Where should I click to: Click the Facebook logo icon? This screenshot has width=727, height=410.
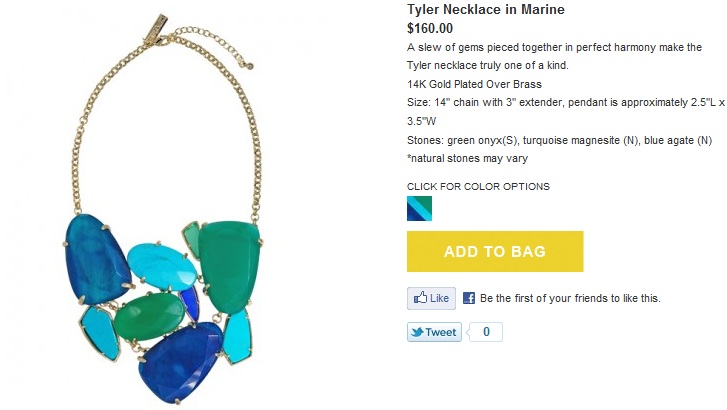pyautogui.click(x=469, y=298)
